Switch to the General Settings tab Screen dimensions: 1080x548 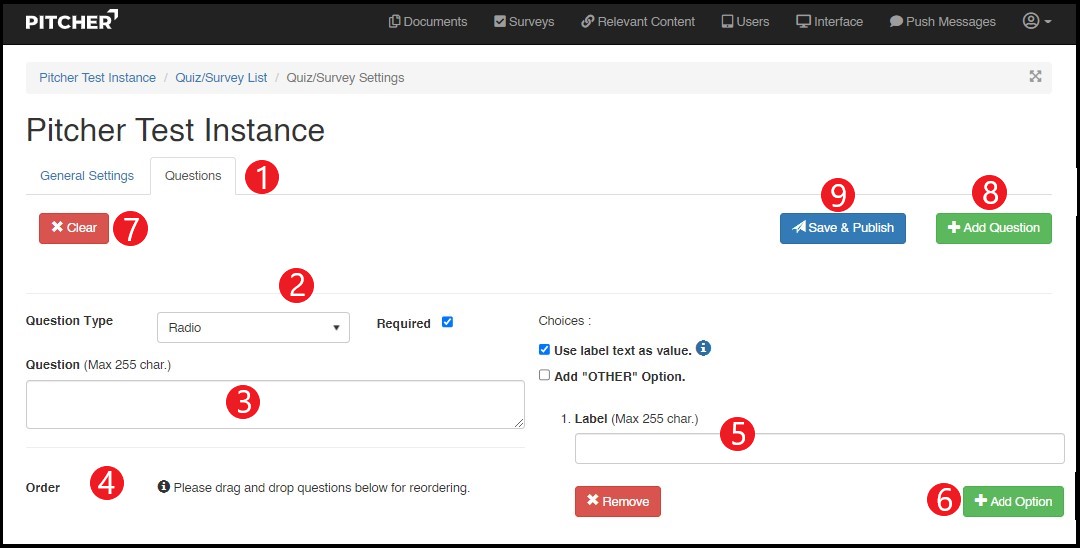click(87, 176)
